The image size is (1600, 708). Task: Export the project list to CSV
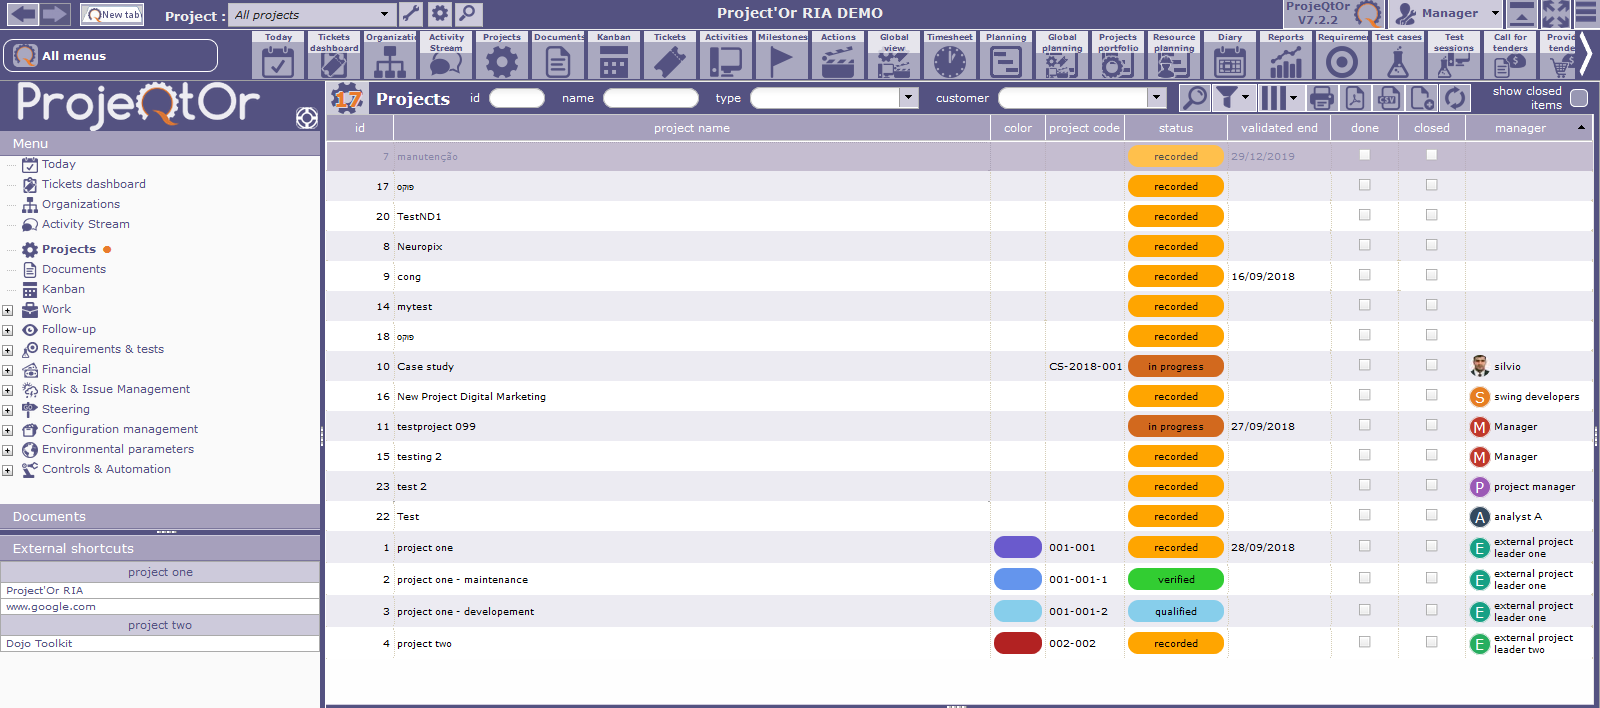[x=1387, y=98]
